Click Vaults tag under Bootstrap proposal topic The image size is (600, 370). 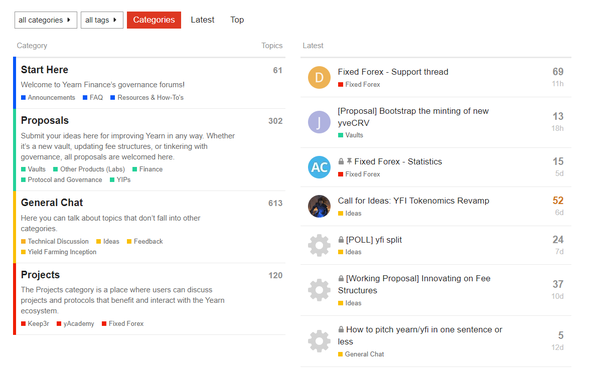coord(351,135)
